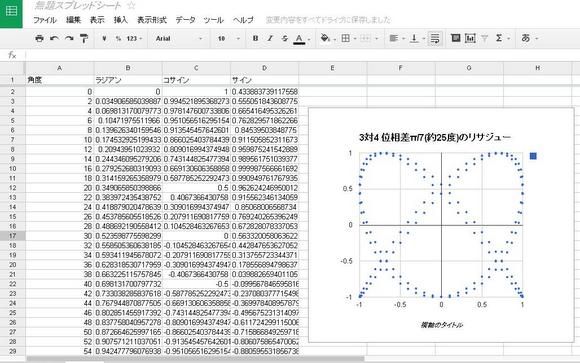The height and width of the screenshot is (363, 580).
Task: Open the Arial font dropdown
Action: tap(179, 38)
